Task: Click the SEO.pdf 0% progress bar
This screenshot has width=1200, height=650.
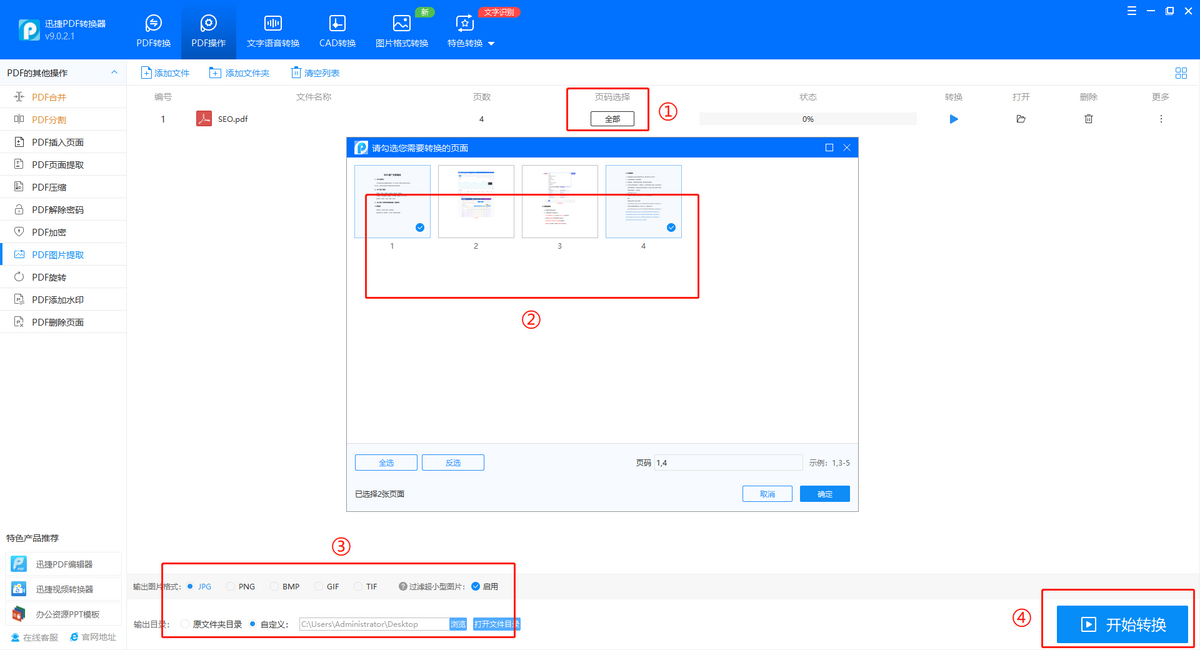Action: pos(808,119)
